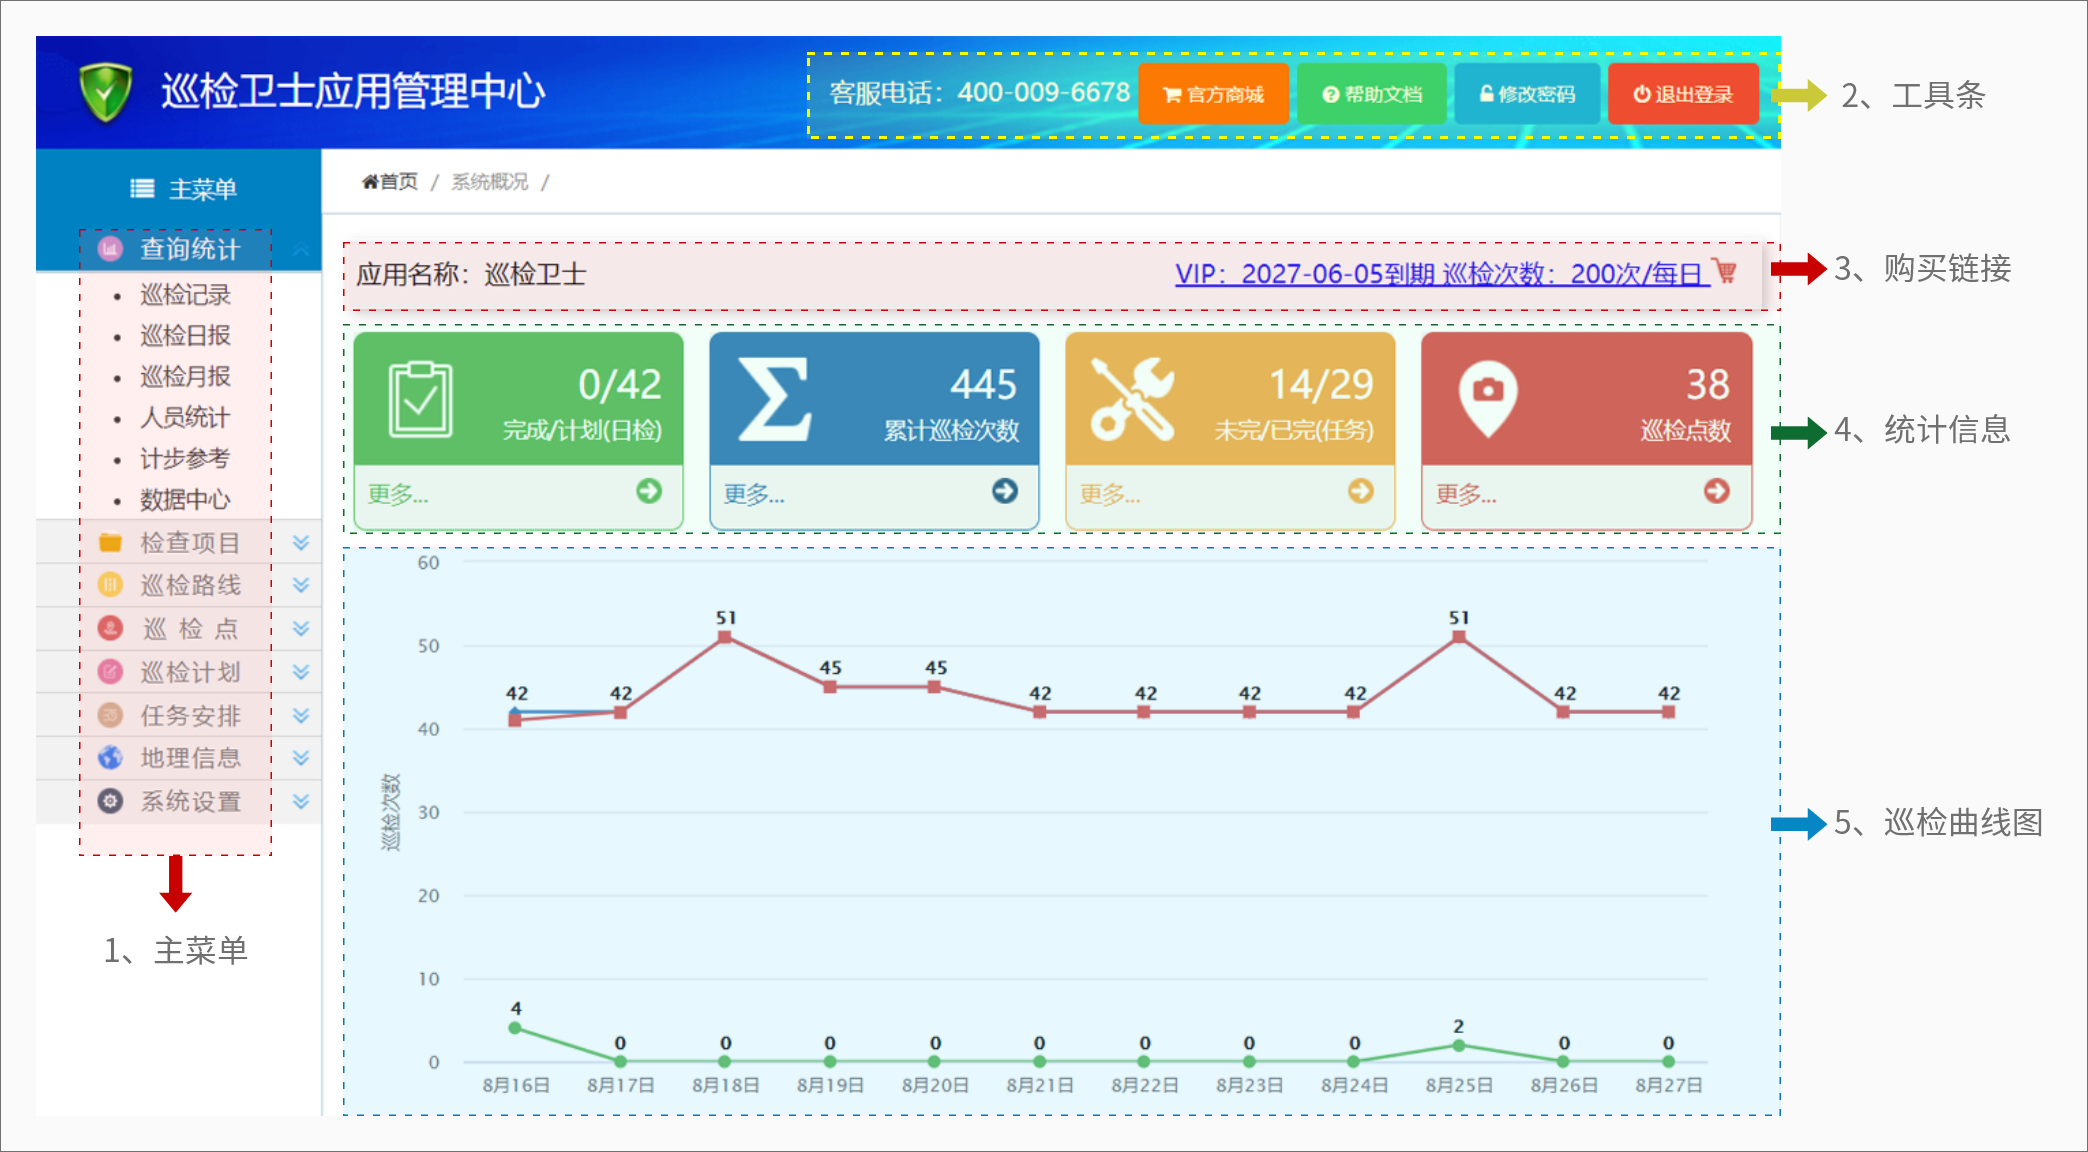Open 数据中心 submenu item
2088x1152 pixels.
point(185,499)
